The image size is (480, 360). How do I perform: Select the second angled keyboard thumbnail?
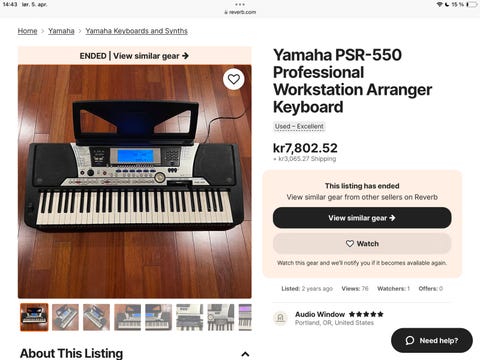click(65, 317)
